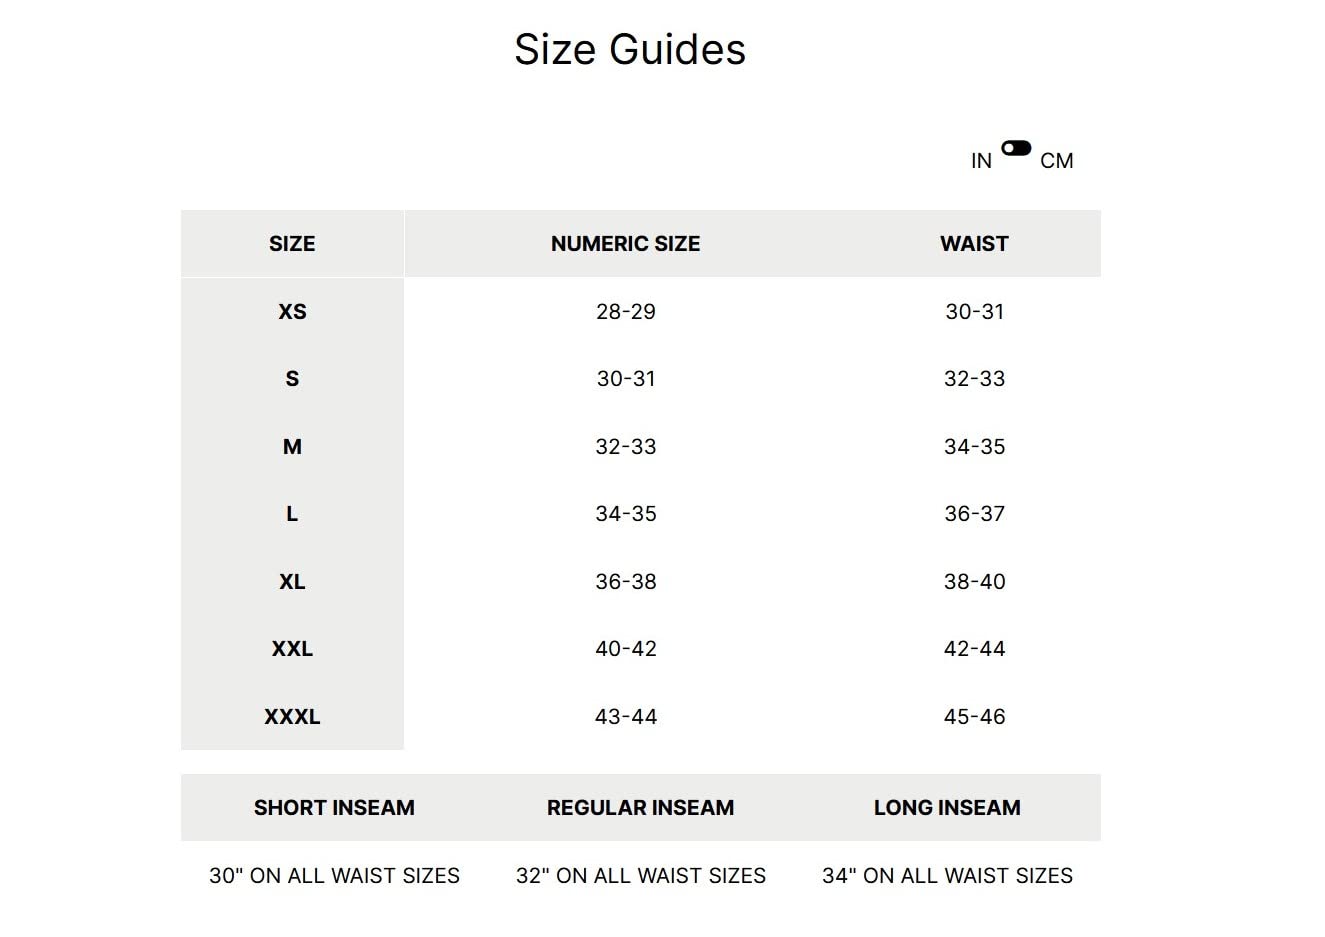
Task: Click the XXL size row label
Action: (x=292, y=649)
